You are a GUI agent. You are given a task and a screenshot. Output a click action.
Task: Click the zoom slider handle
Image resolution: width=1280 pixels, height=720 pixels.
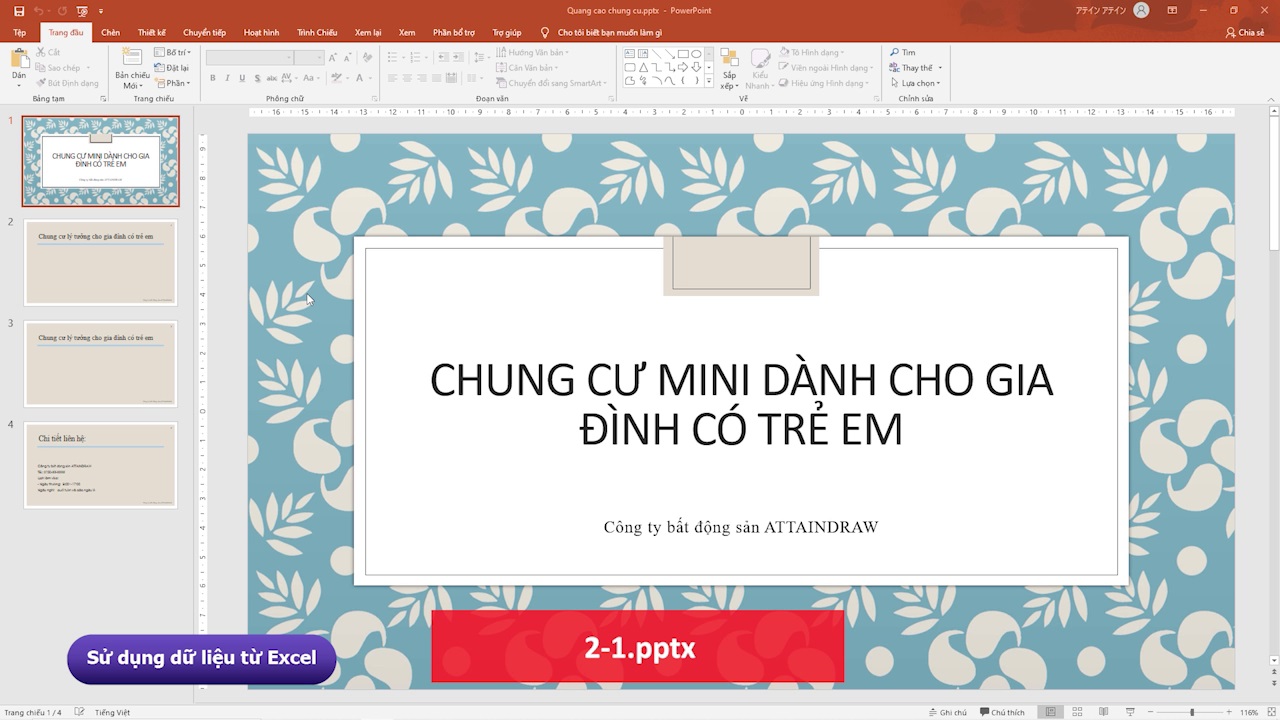1190,712
